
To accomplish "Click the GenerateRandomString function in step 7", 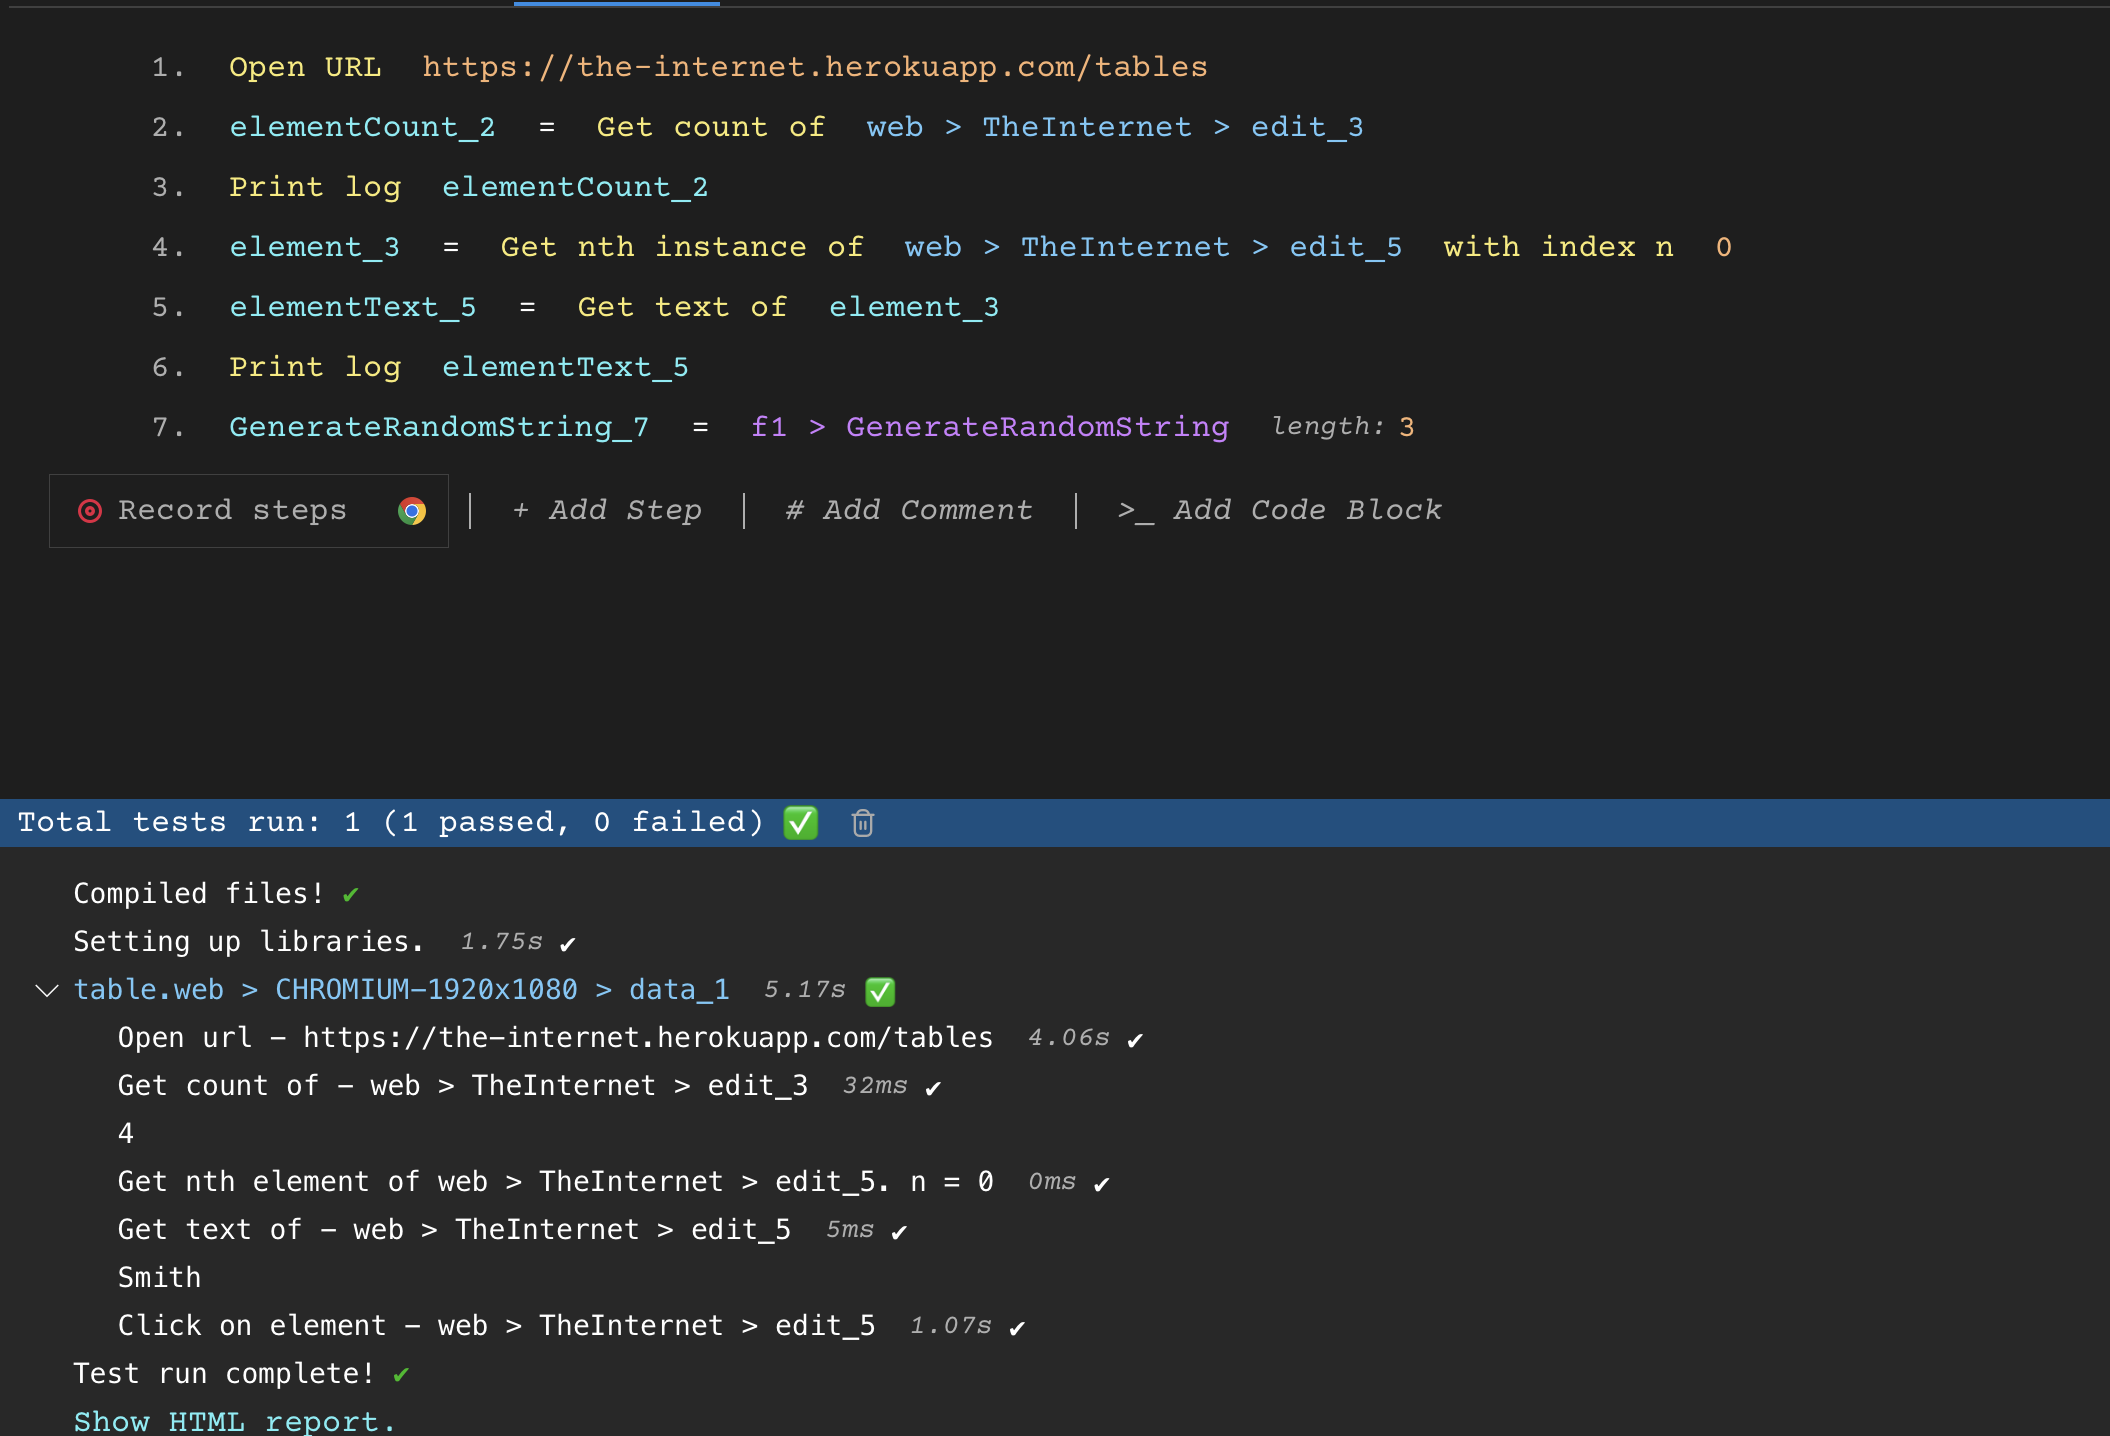I will pos(1037,427).
